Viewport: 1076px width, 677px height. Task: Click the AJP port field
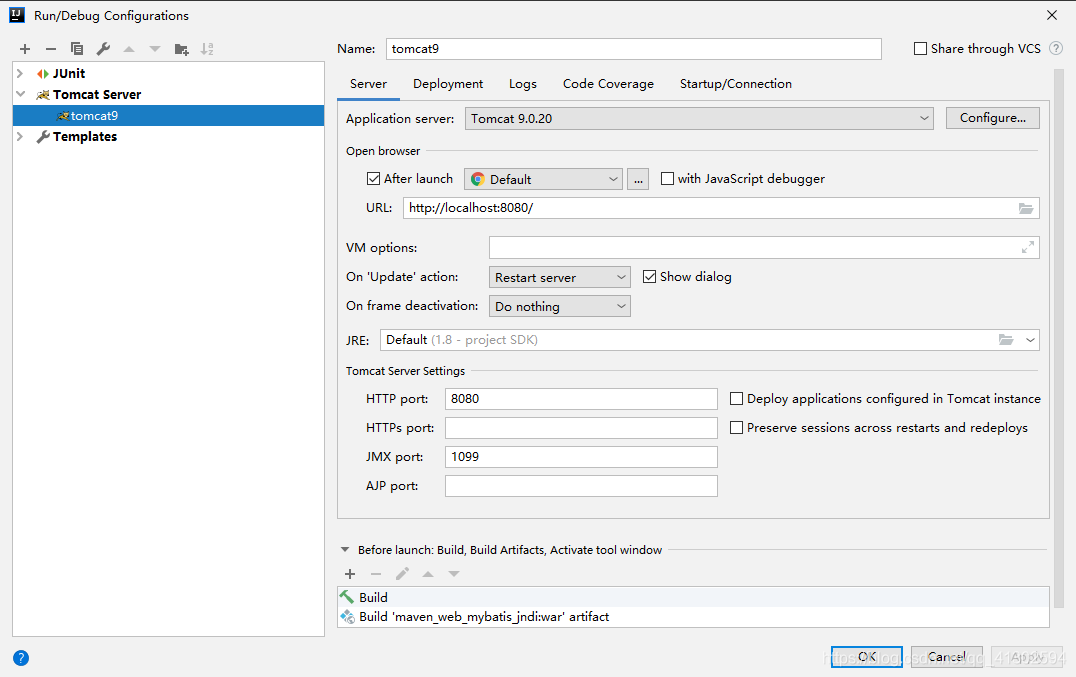(581, 486)
